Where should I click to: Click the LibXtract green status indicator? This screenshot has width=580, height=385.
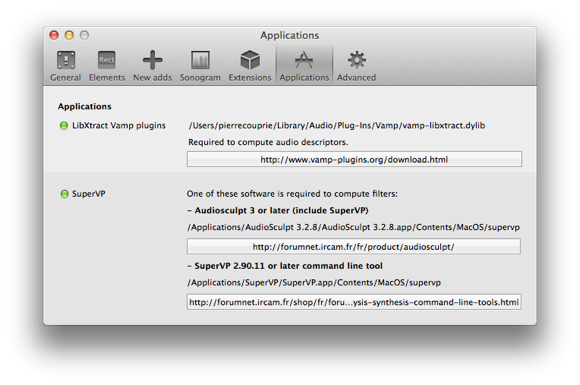[x=64, y=126]
